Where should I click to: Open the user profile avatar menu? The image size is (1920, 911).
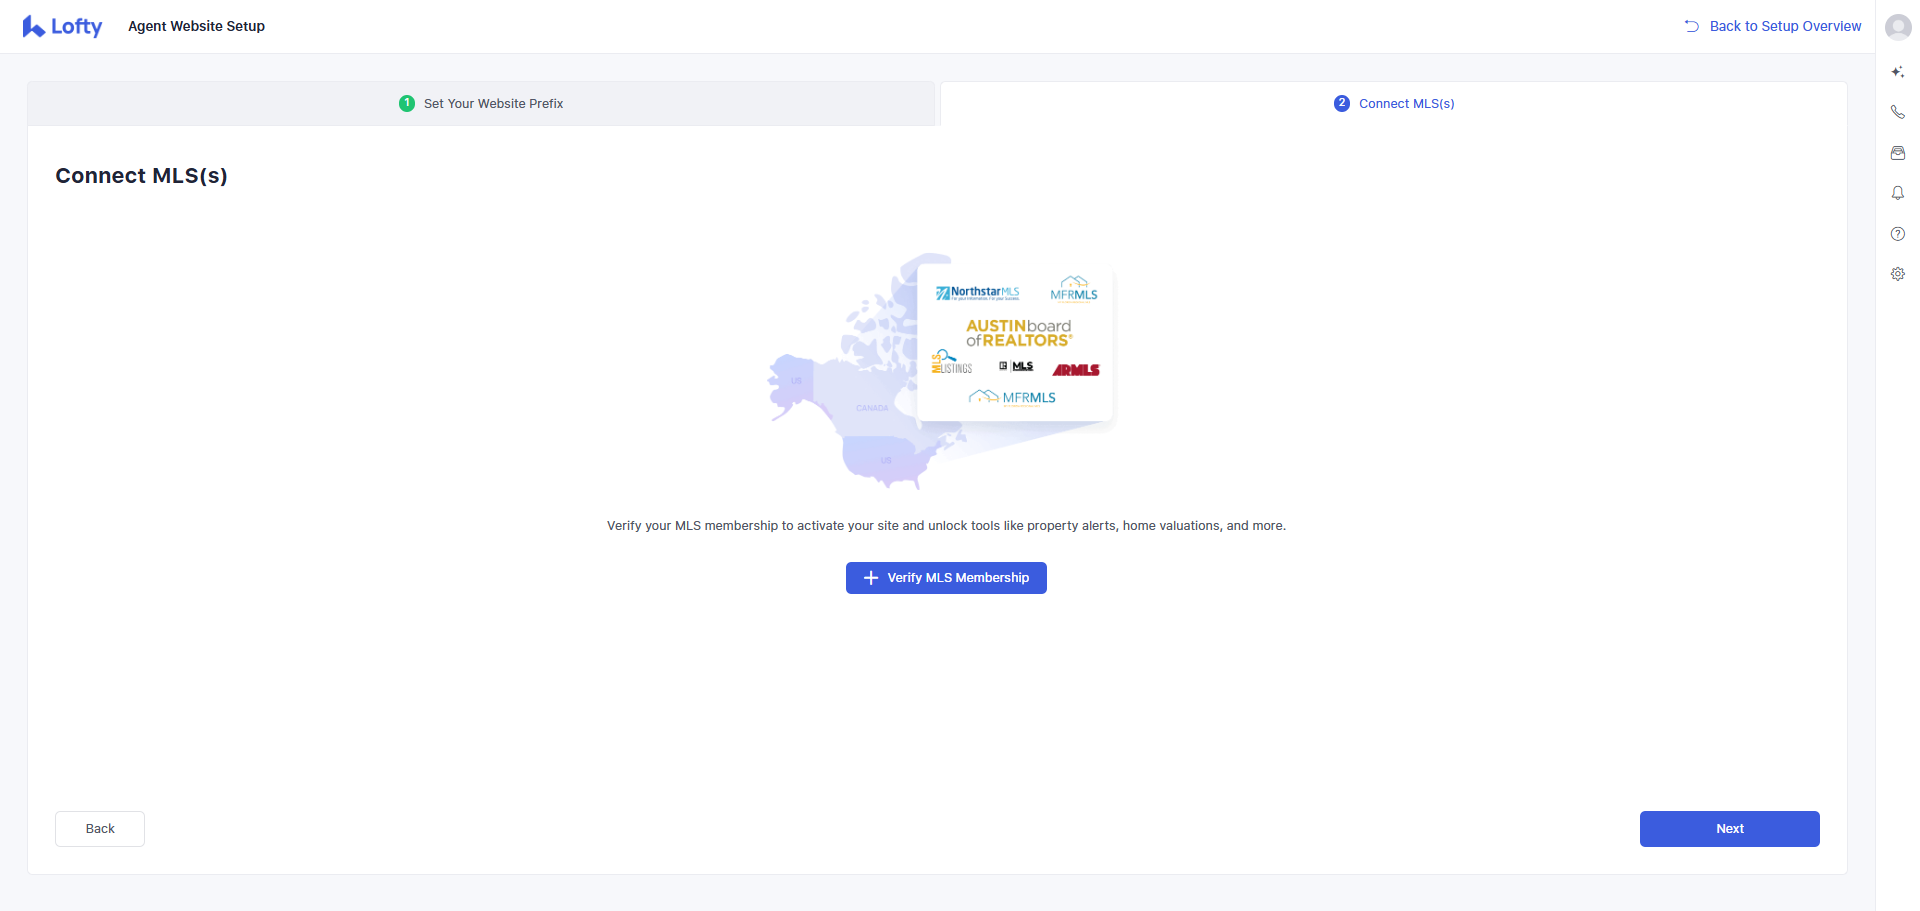click(x=1897, y=27)
